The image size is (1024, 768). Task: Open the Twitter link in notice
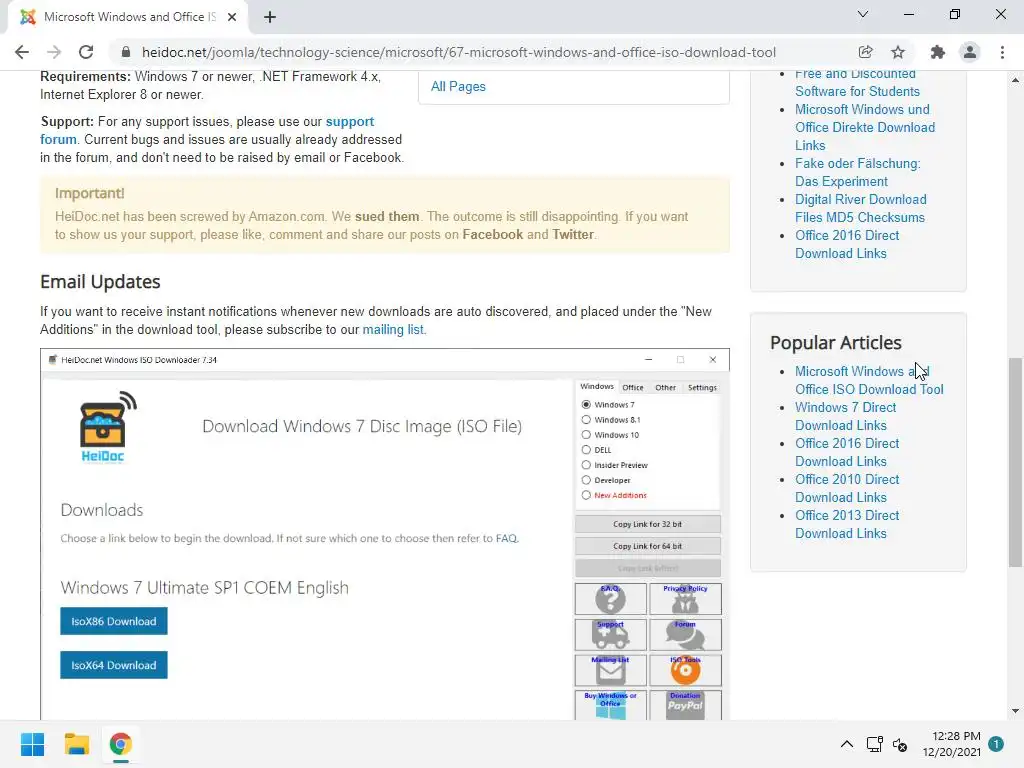pyautogui.click(x=573, y=234)
